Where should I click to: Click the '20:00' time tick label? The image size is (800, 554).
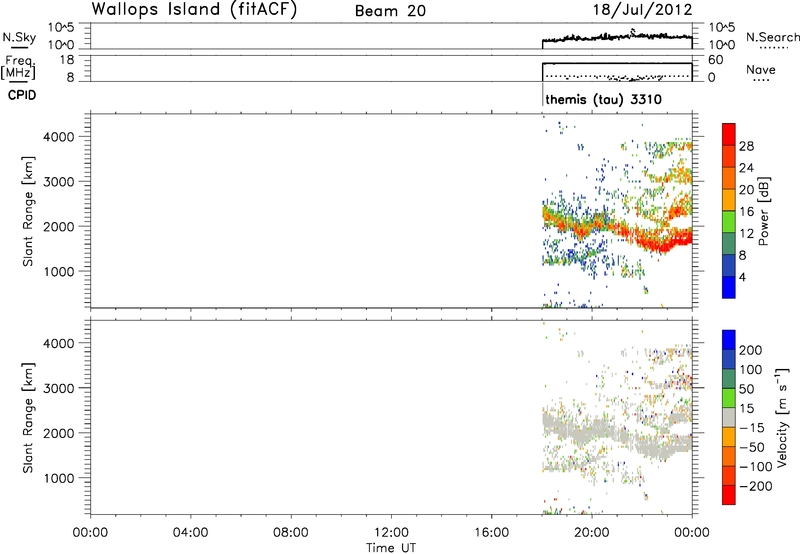[x=591, y=533]
